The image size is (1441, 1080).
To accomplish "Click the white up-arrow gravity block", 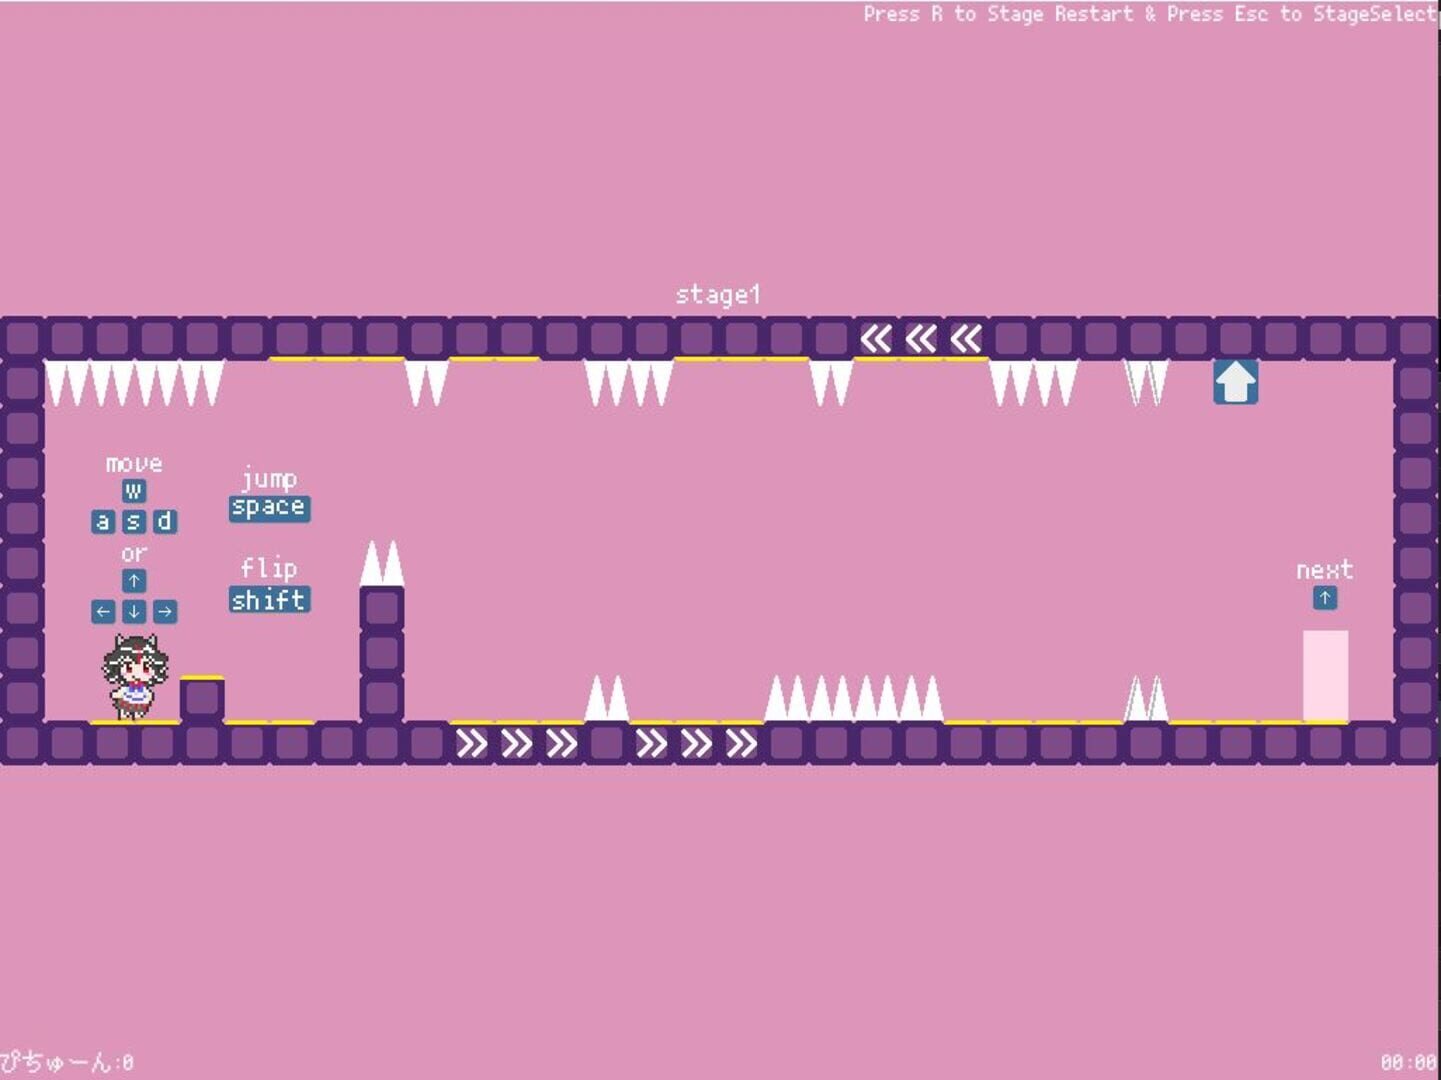I will coord(1235,382).
